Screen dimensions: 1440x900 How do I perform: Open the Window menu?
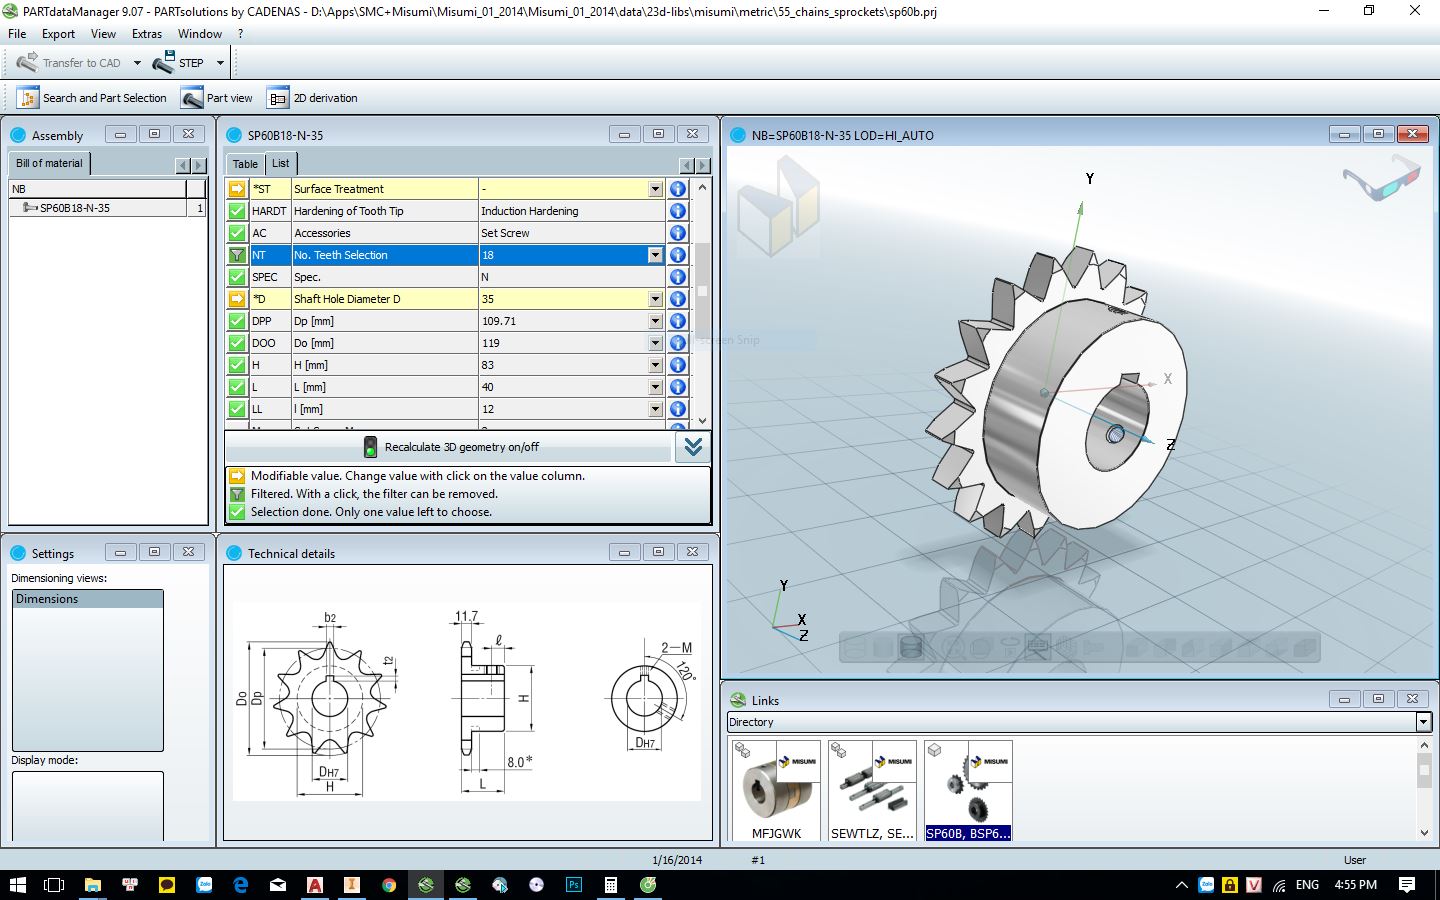(200, 34)
